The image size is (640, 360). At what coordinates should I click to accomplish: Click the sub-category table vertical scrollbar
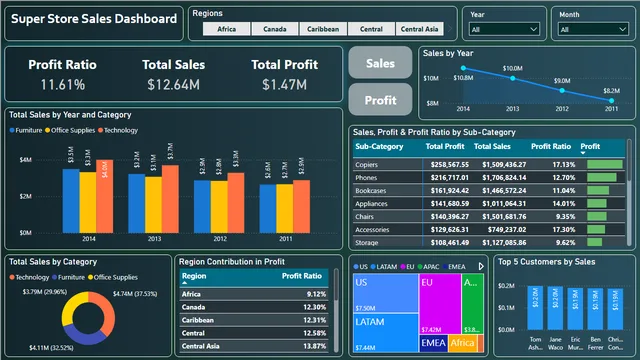point(629,161)
